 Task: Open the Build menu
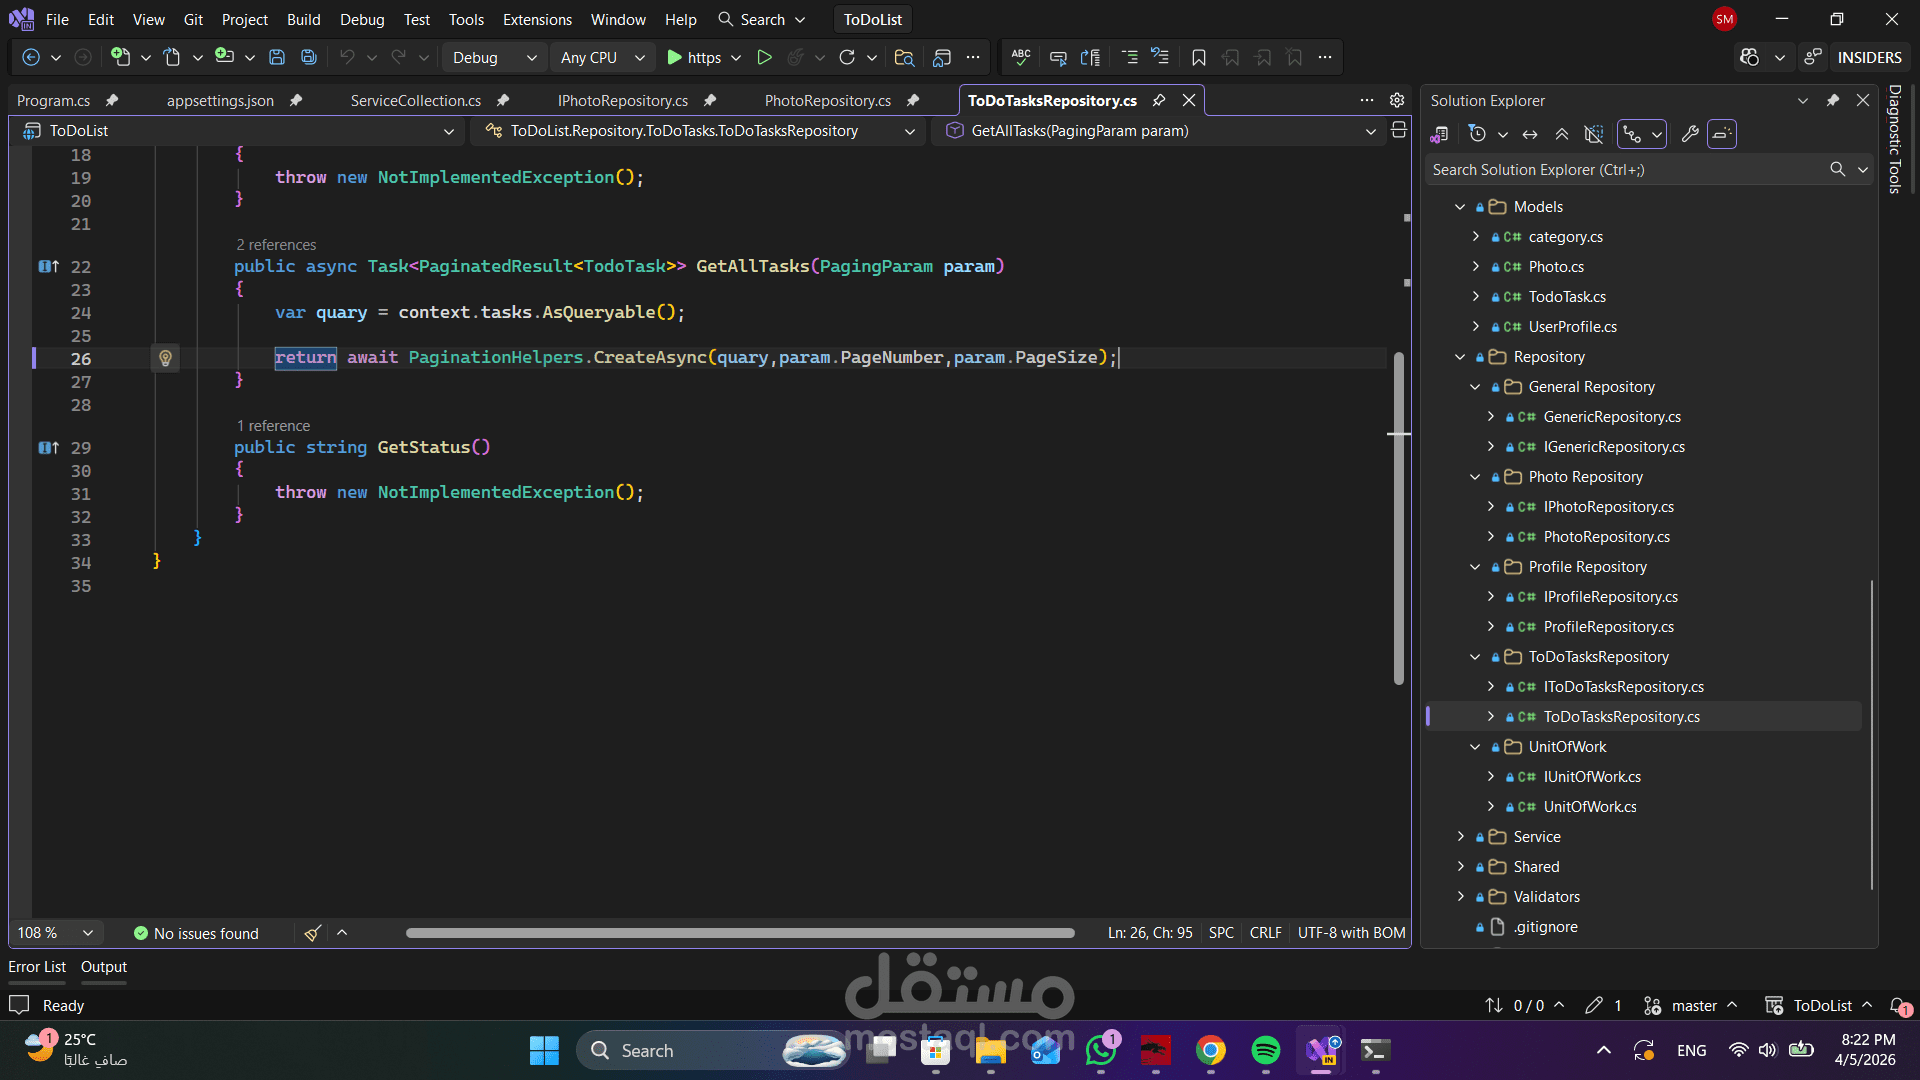303,20
